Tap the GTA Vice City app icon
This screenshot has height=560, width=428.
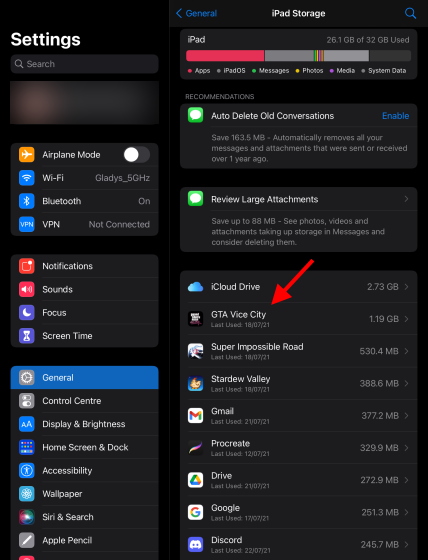tap(195, 319)
